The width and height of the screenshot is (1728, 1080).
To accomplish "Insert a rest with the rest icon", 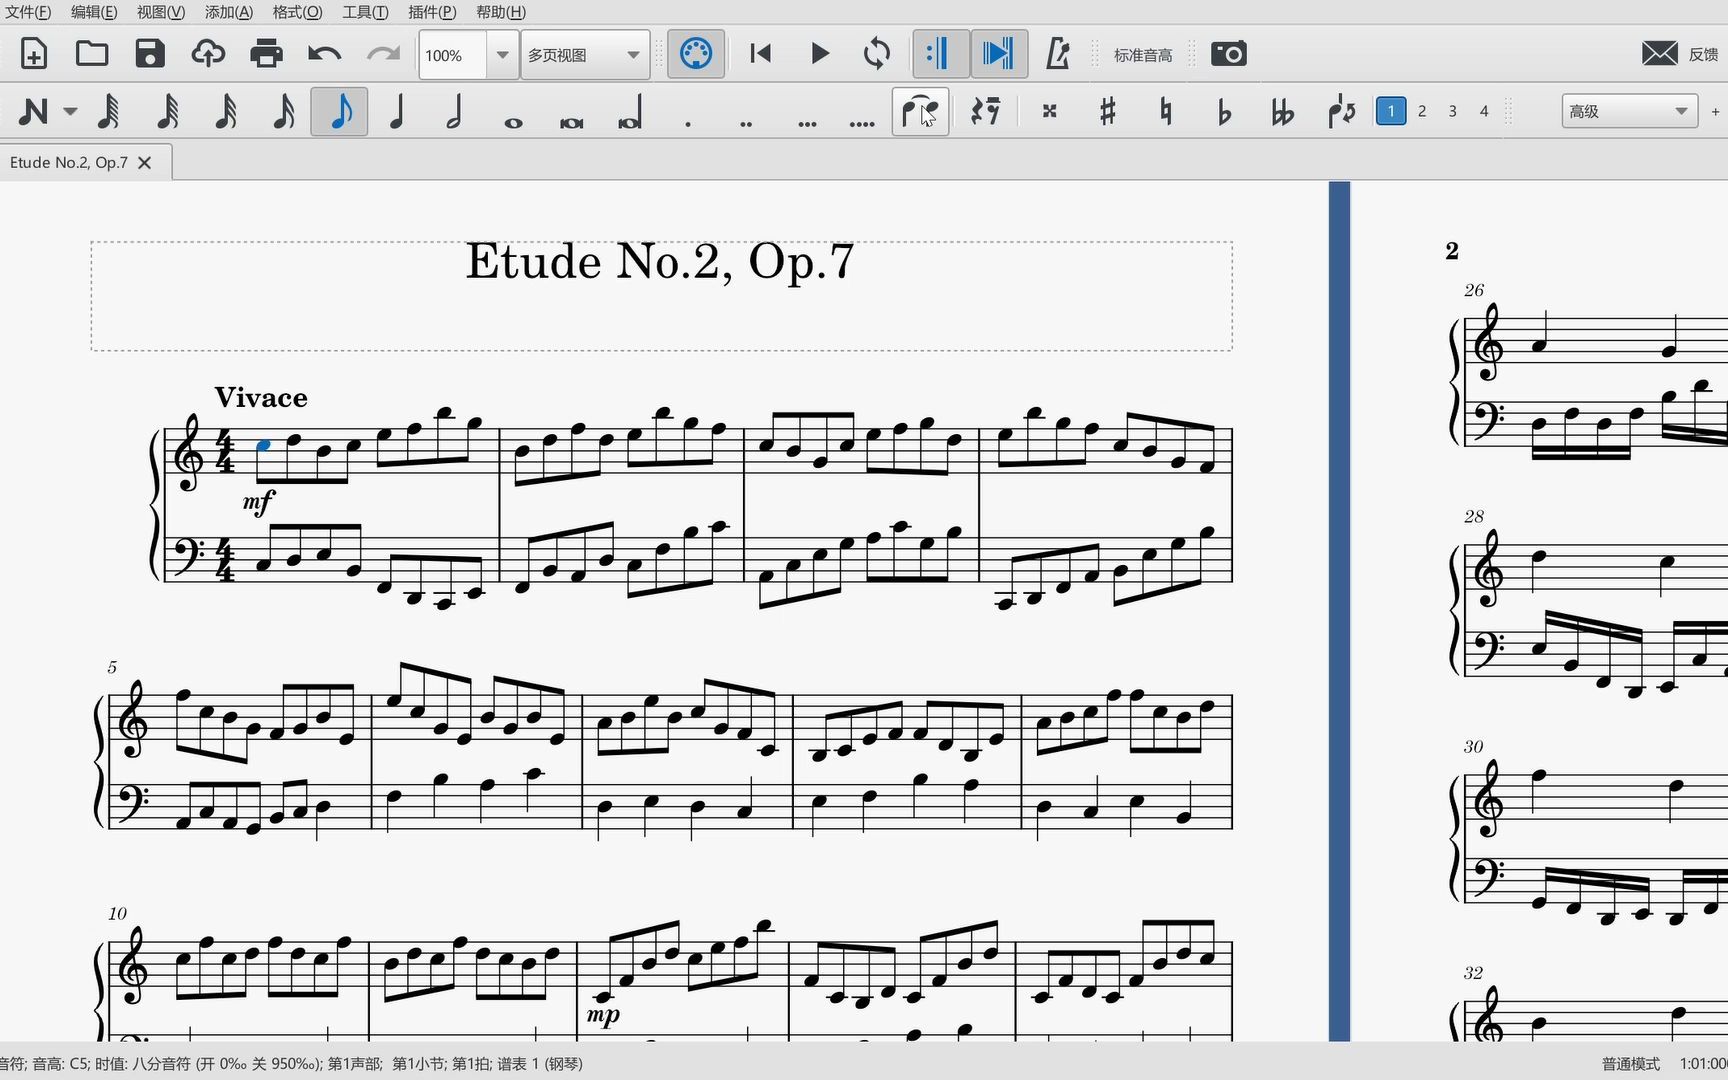I will [986, 111].
